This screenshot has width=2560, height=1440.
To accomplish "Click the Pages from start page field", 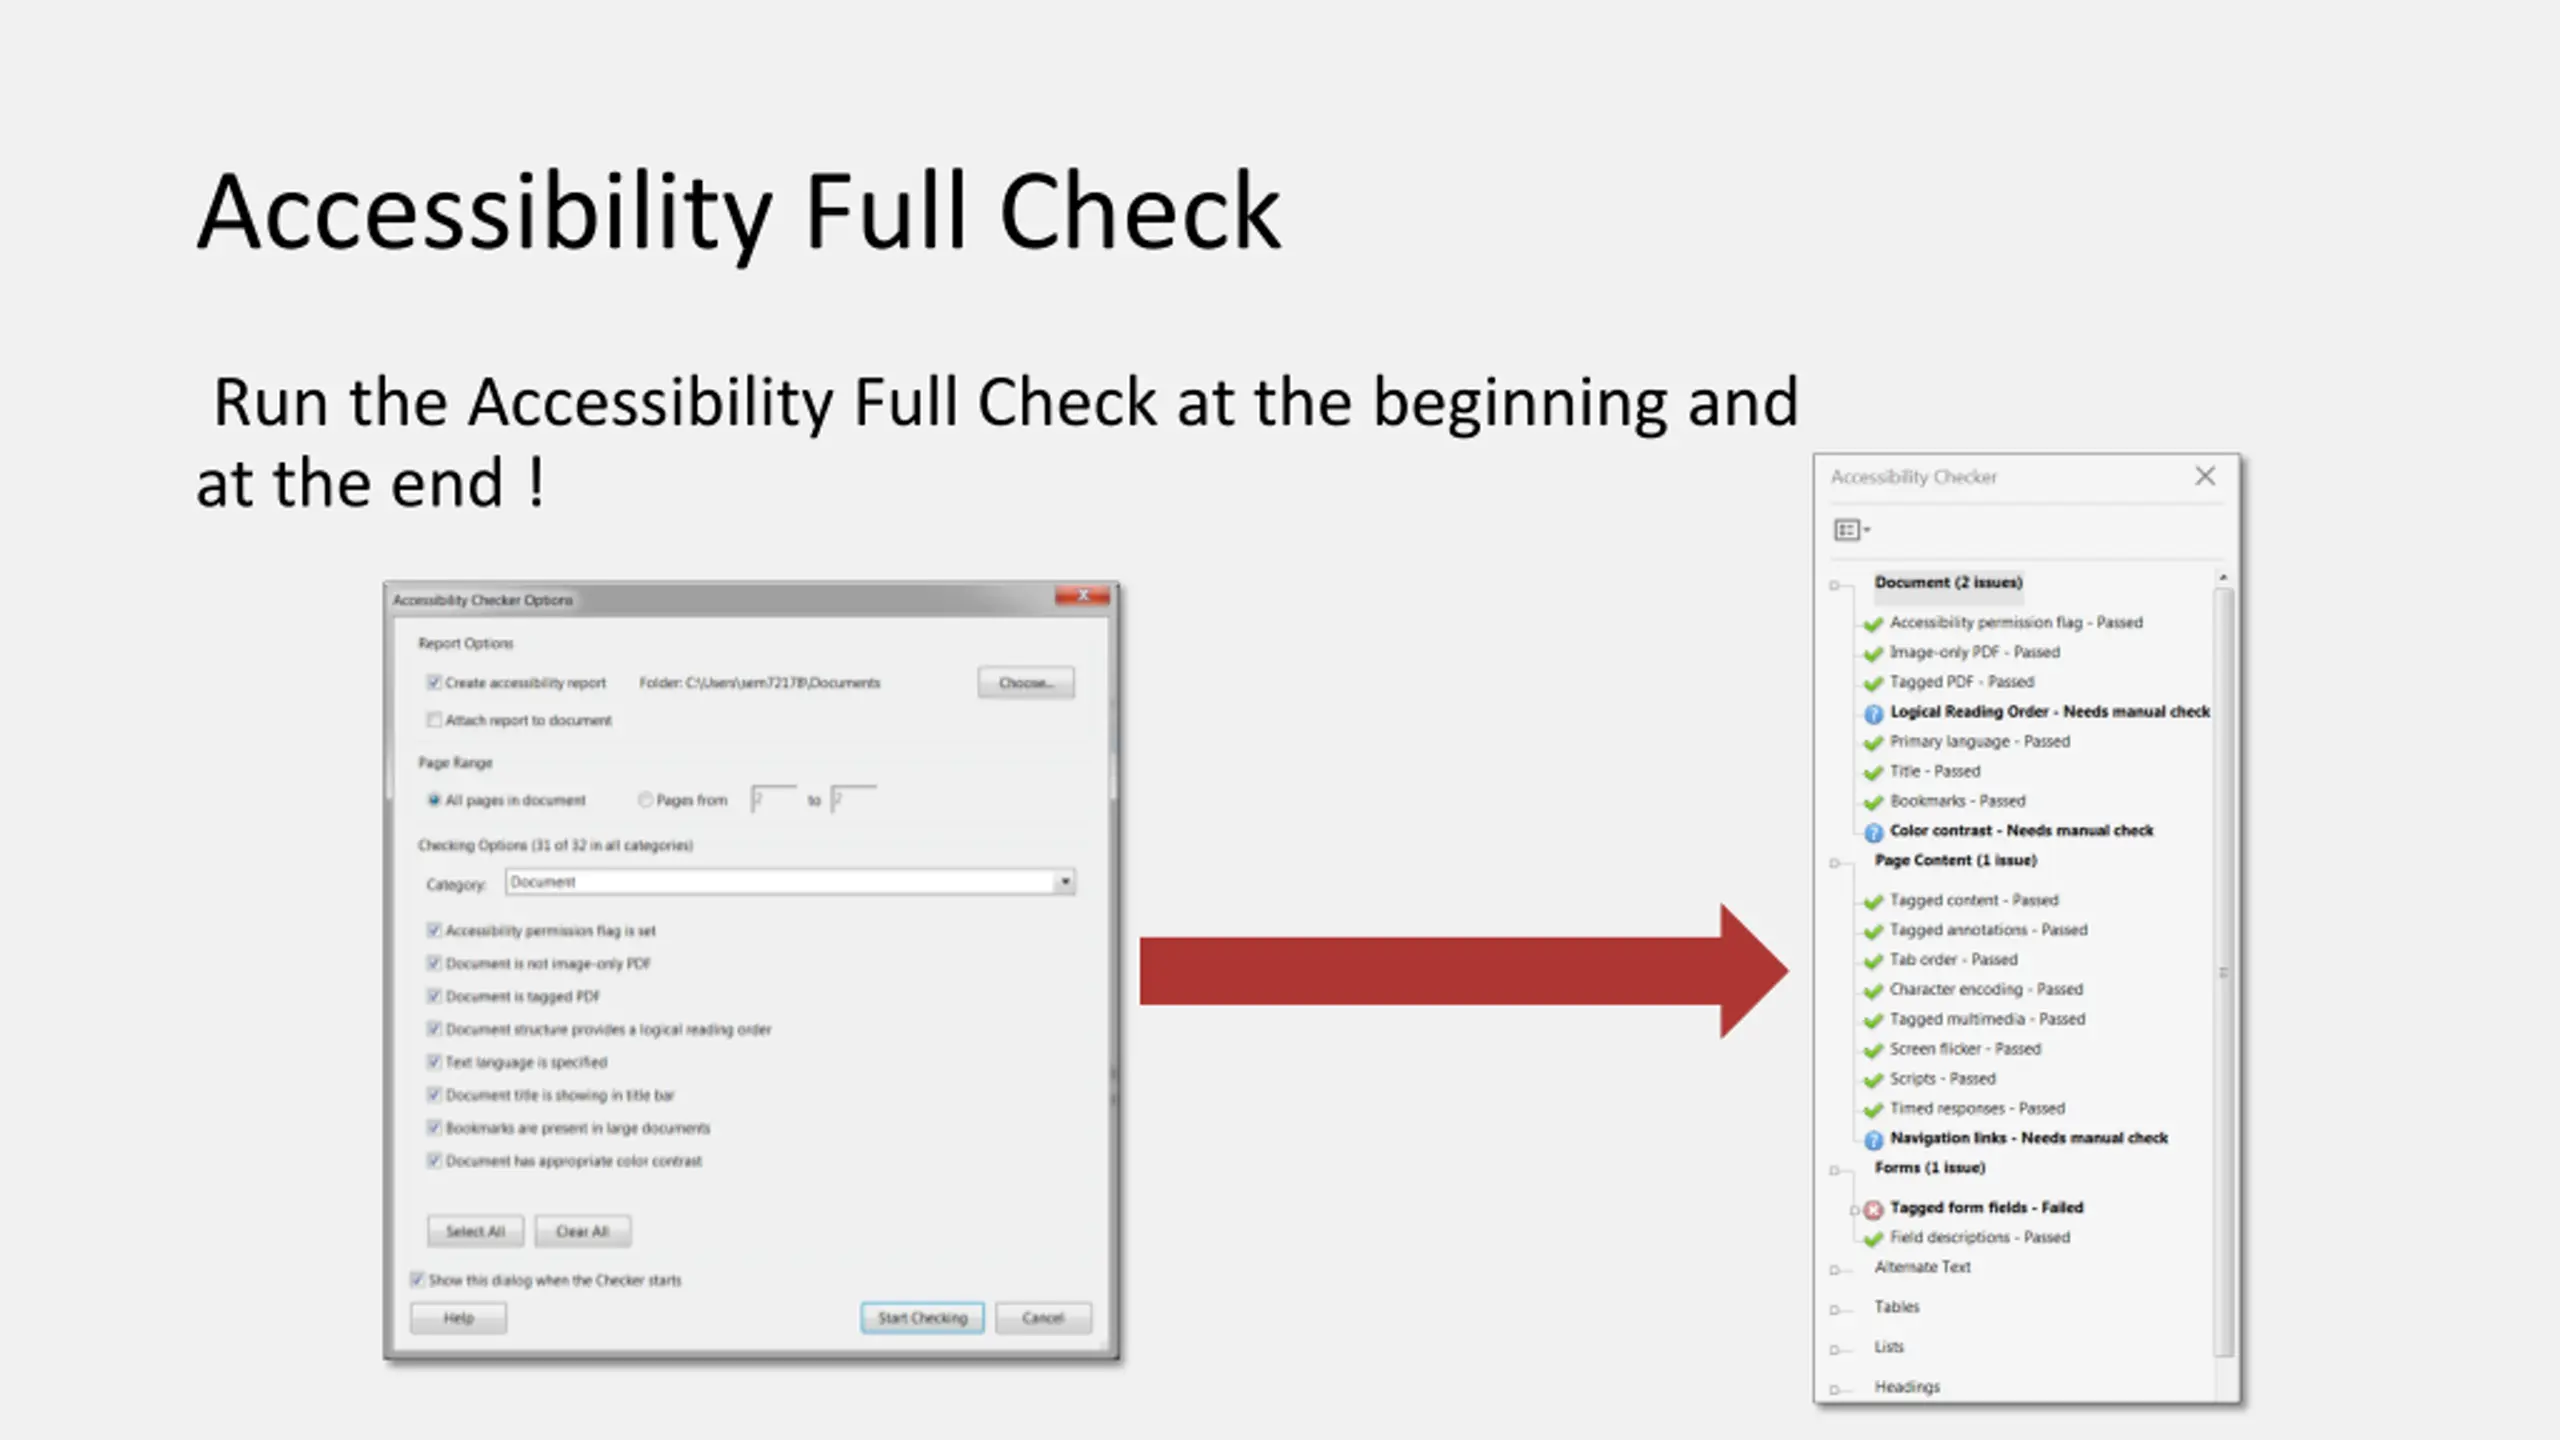I will tap(773, 800).
